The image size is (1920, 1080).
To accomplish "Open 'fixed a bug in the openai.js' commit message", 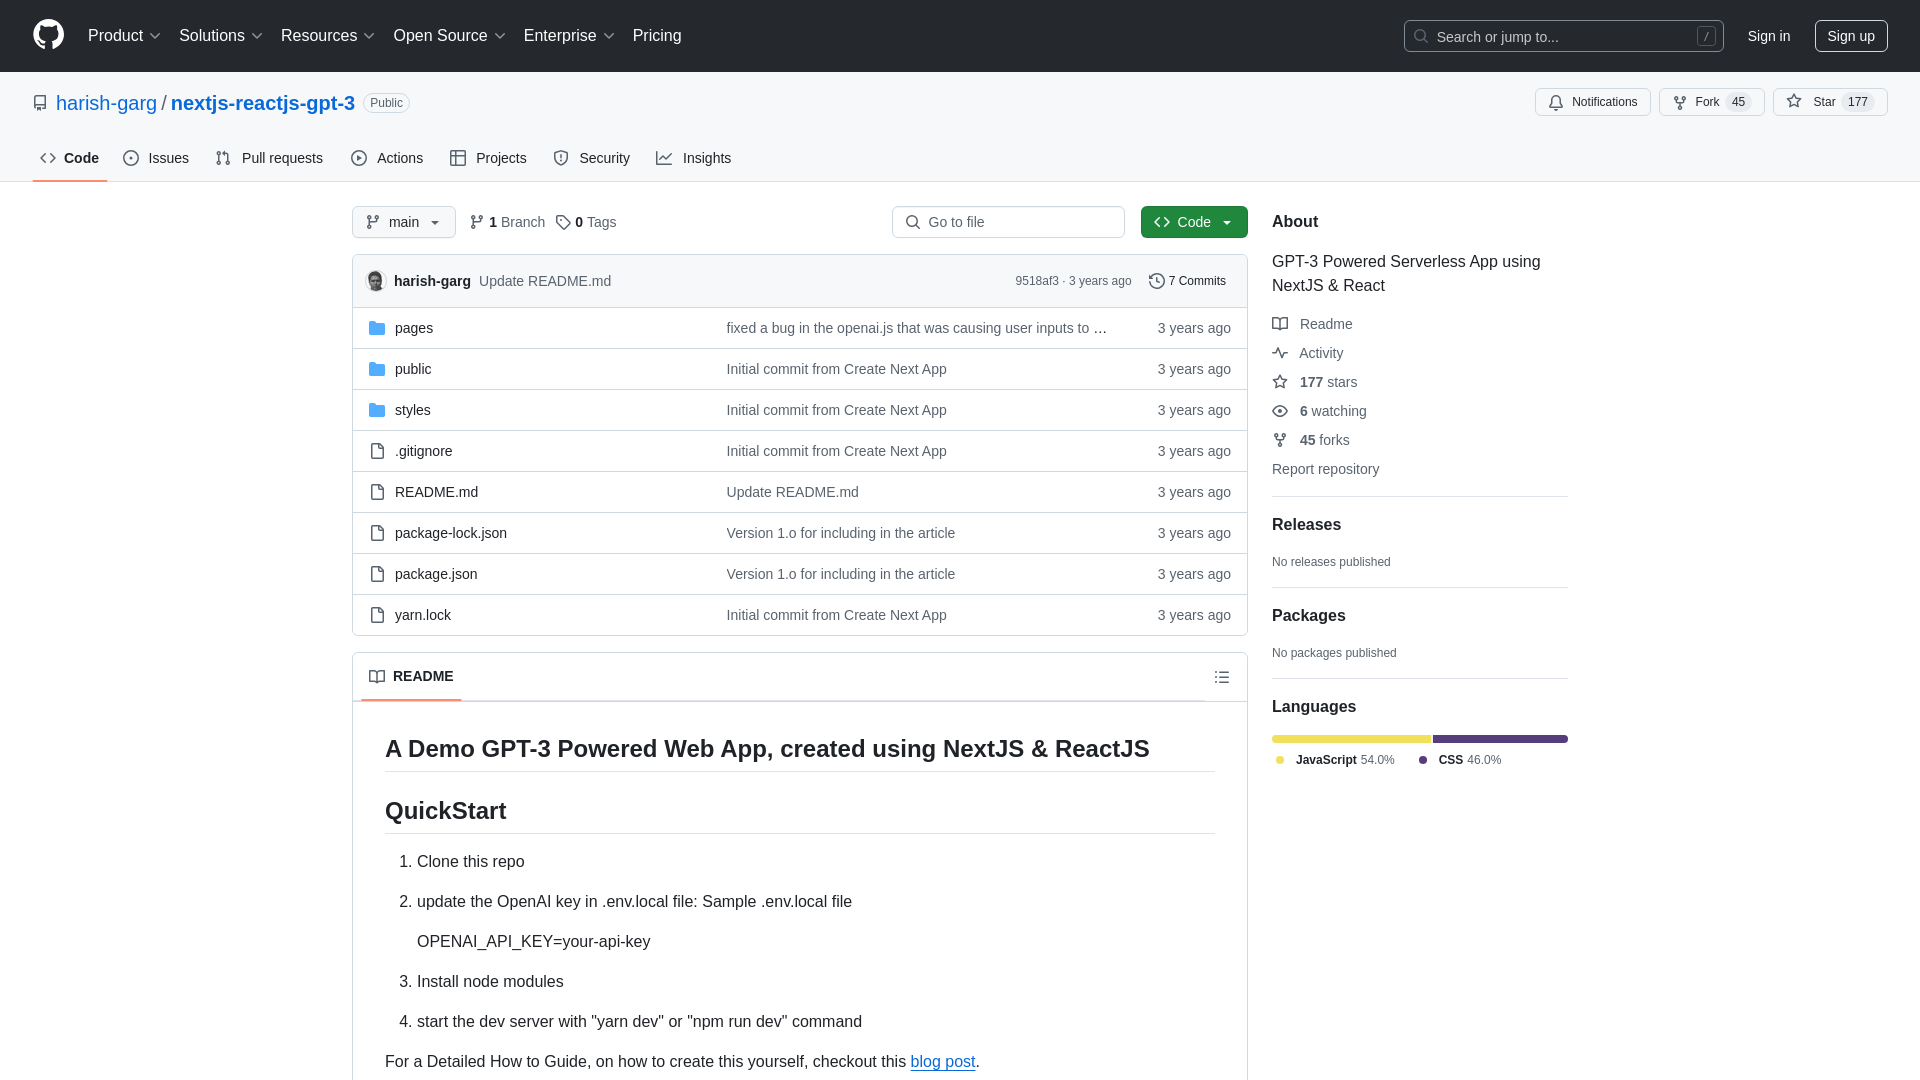I will click(x=916, y=328).
